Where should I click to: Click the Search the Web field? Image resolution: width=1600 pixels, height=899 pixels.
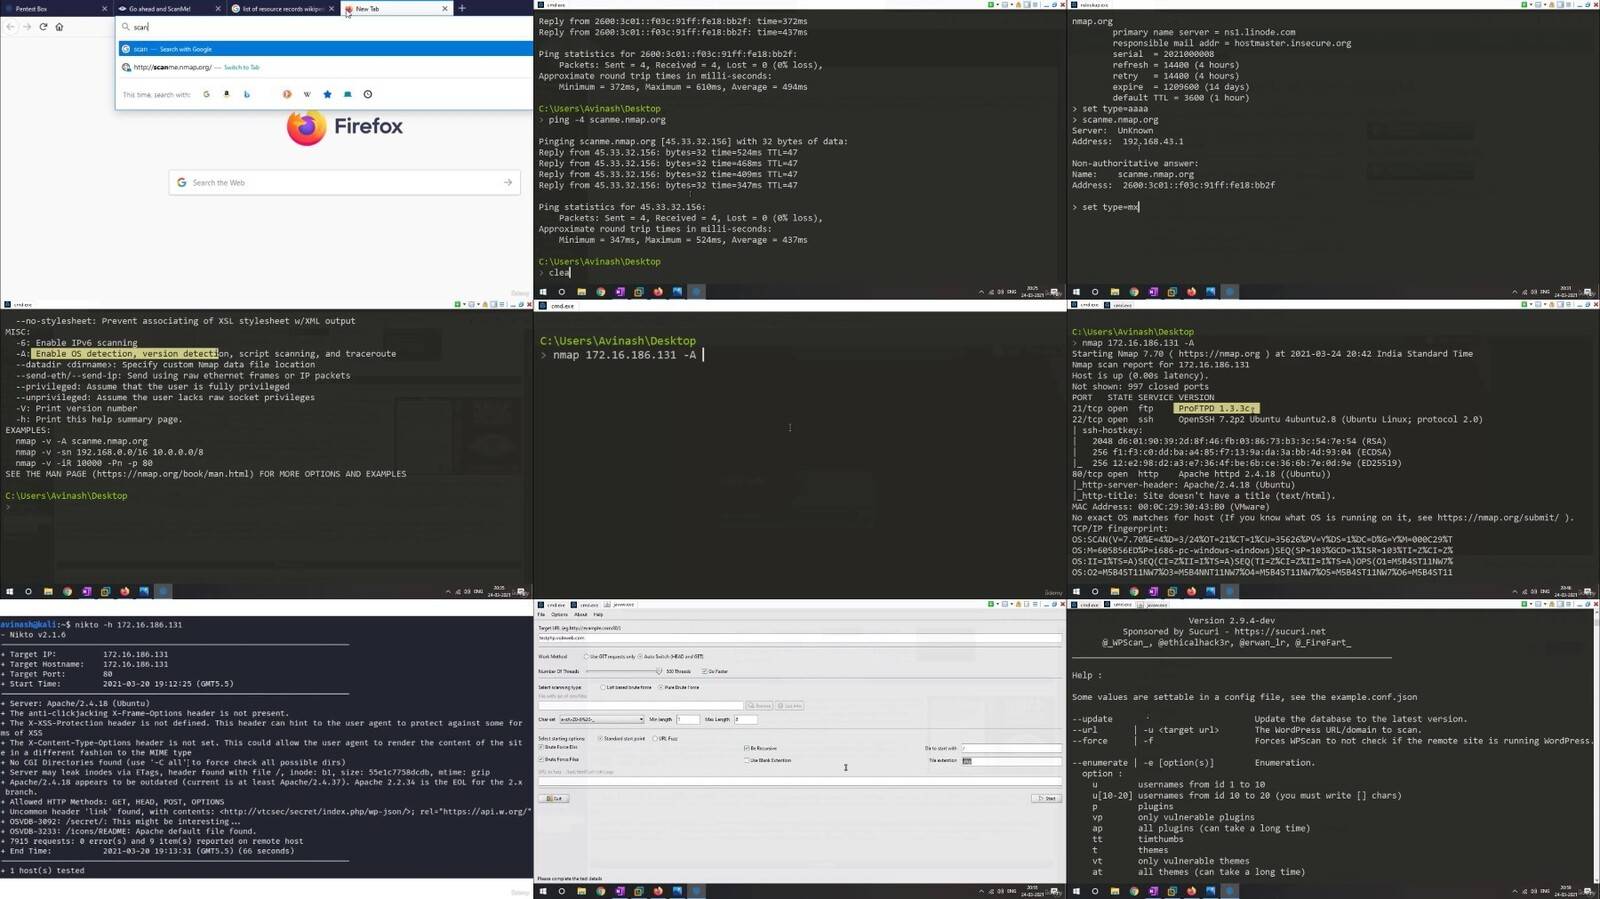344,182
